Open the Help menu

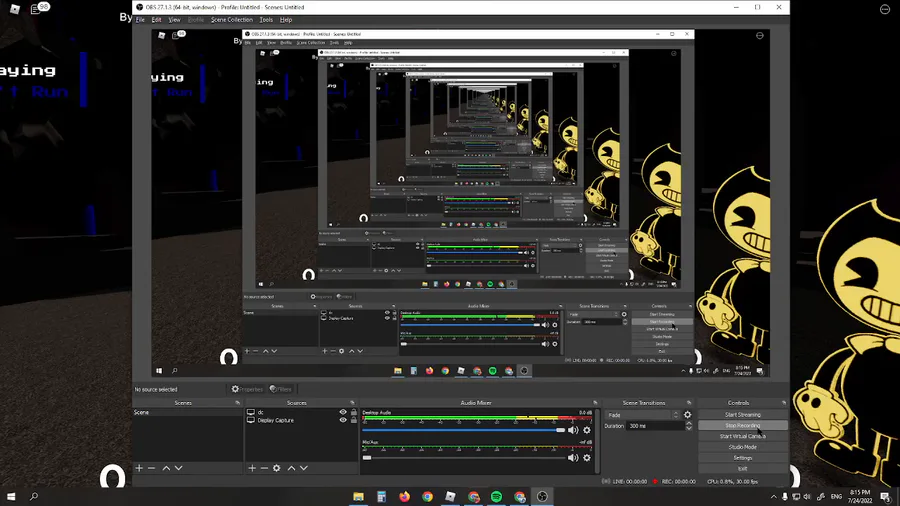pos(286,20)
